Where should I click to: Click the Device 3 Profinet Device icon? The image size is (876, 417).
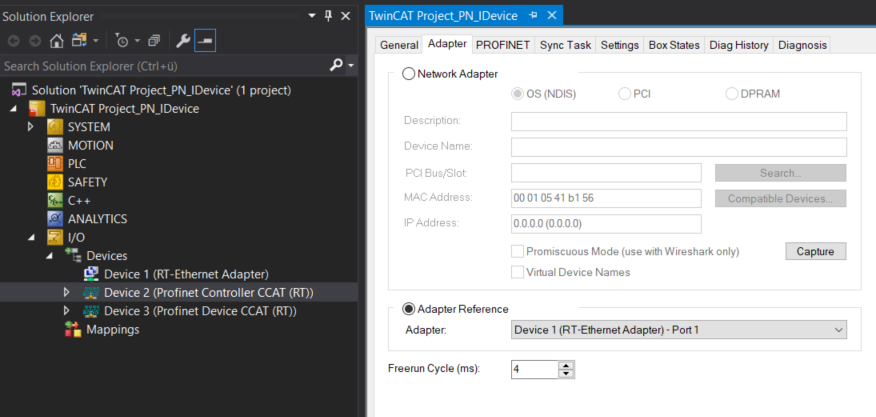91,311
